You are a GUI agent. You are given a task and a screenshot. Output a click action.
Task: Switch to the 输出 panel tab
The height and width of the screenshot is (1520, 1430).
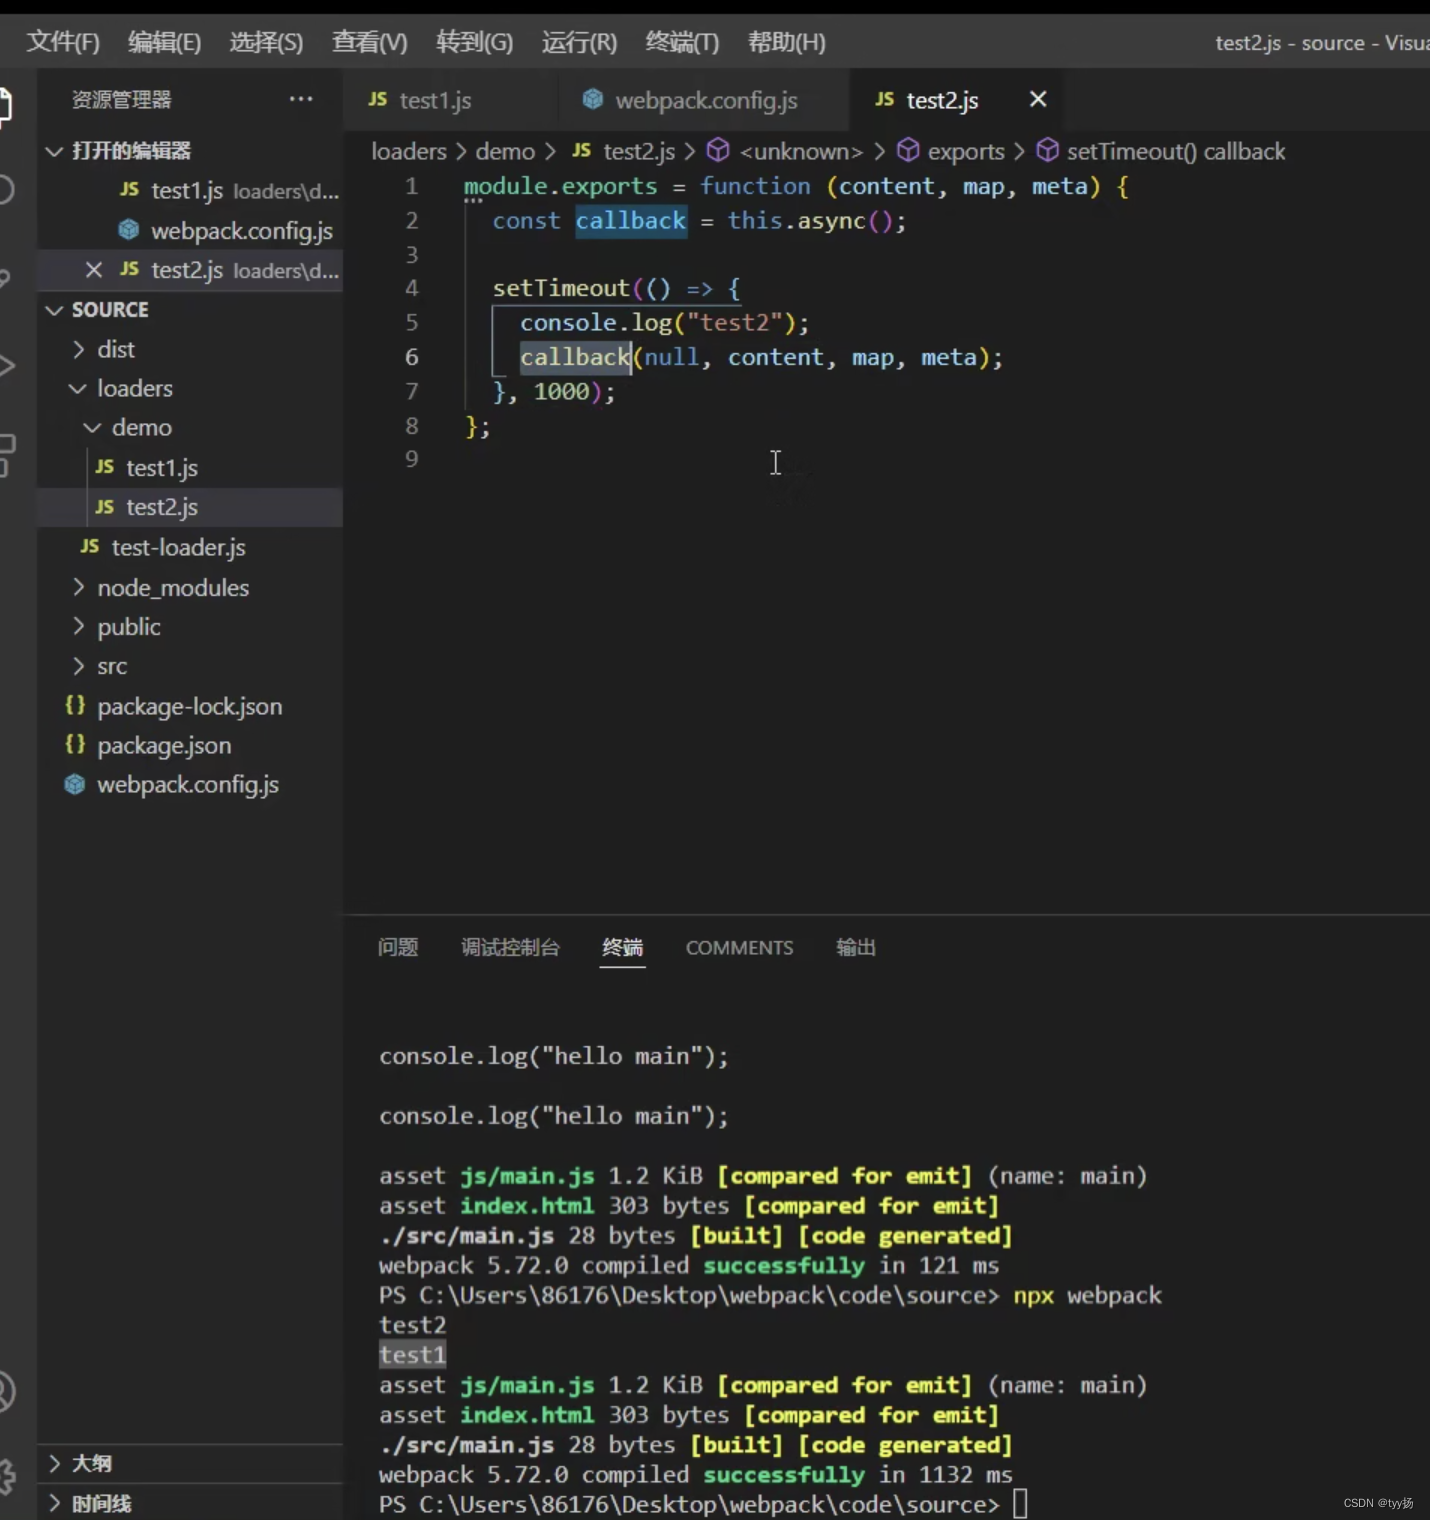[856, 947]
